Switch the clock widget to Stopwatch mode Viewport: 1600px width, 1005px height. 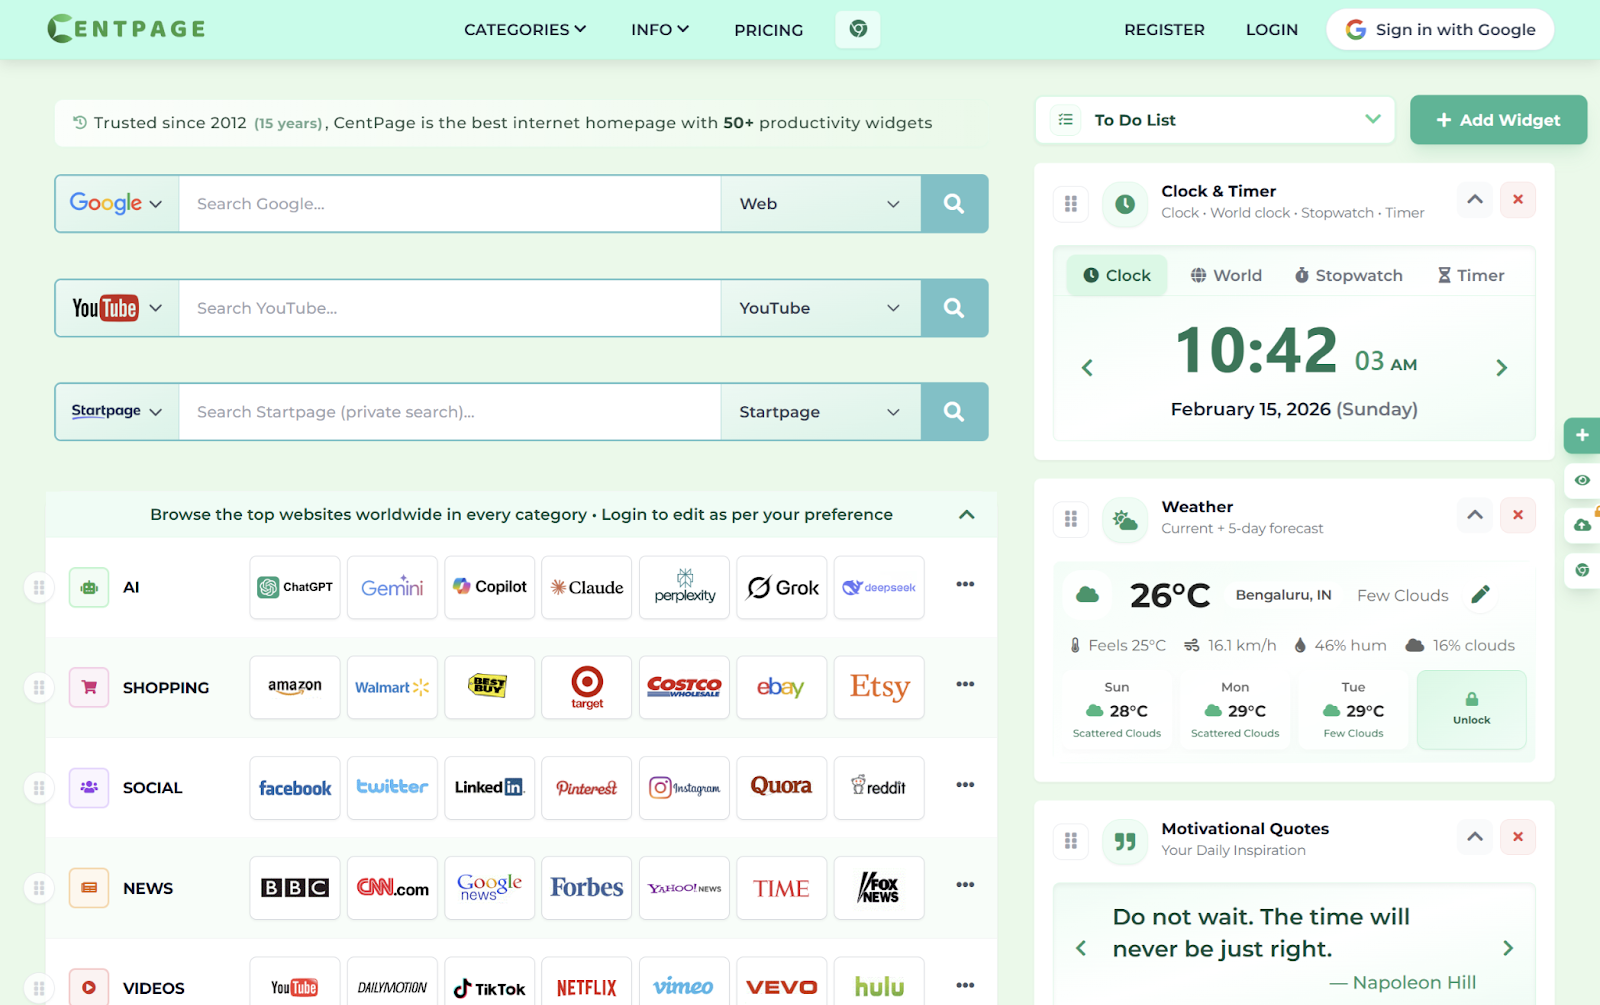(1347, 274)
